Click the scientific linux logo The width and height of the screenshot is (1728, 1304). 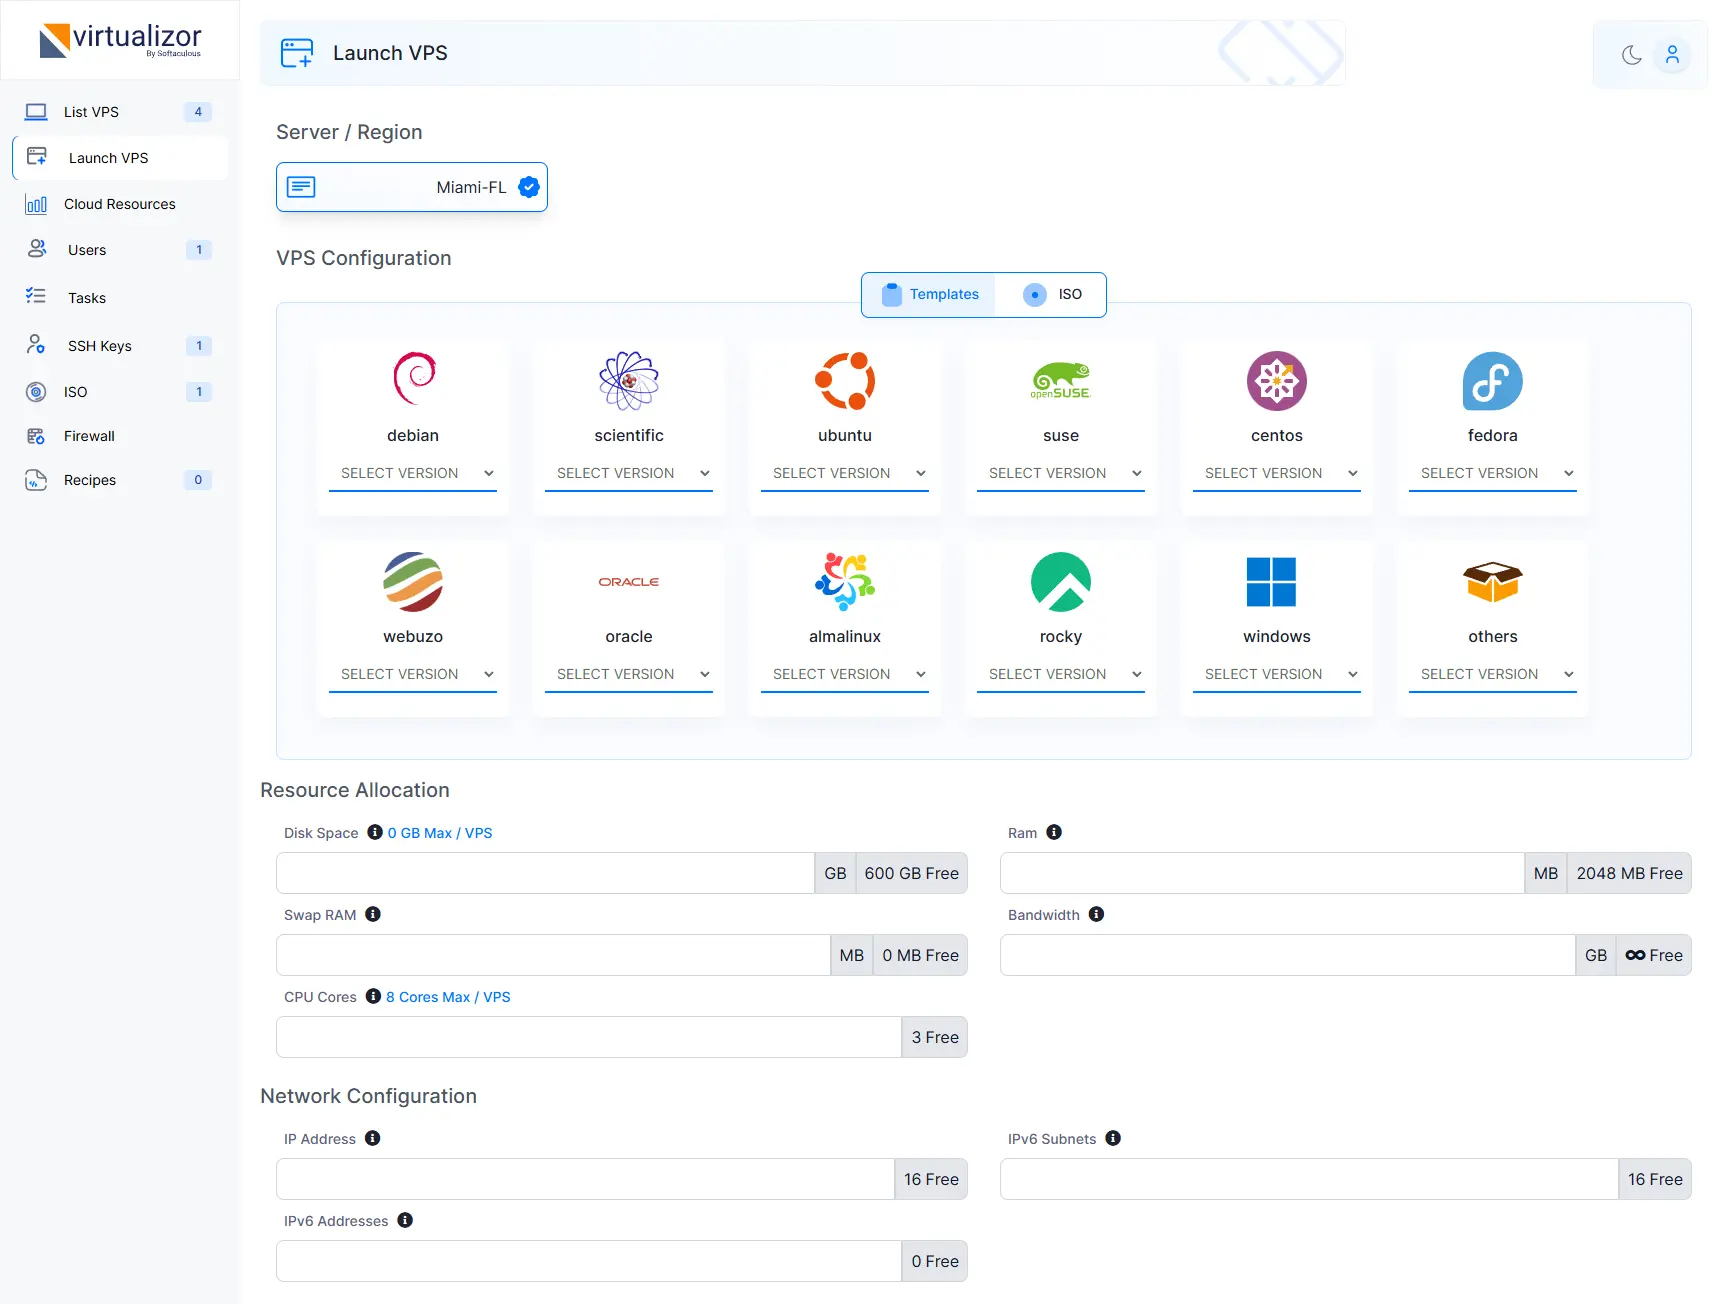(x=629, y=380)
